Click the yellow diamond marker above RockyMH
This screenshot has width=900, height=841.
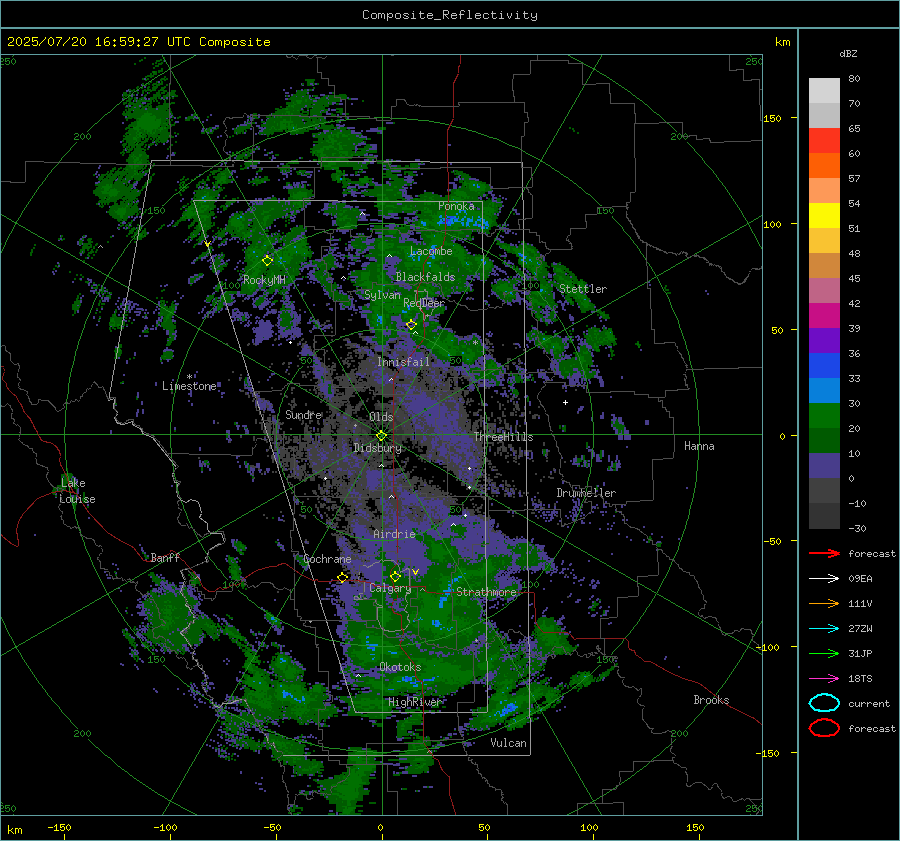(x=267, y=261)
